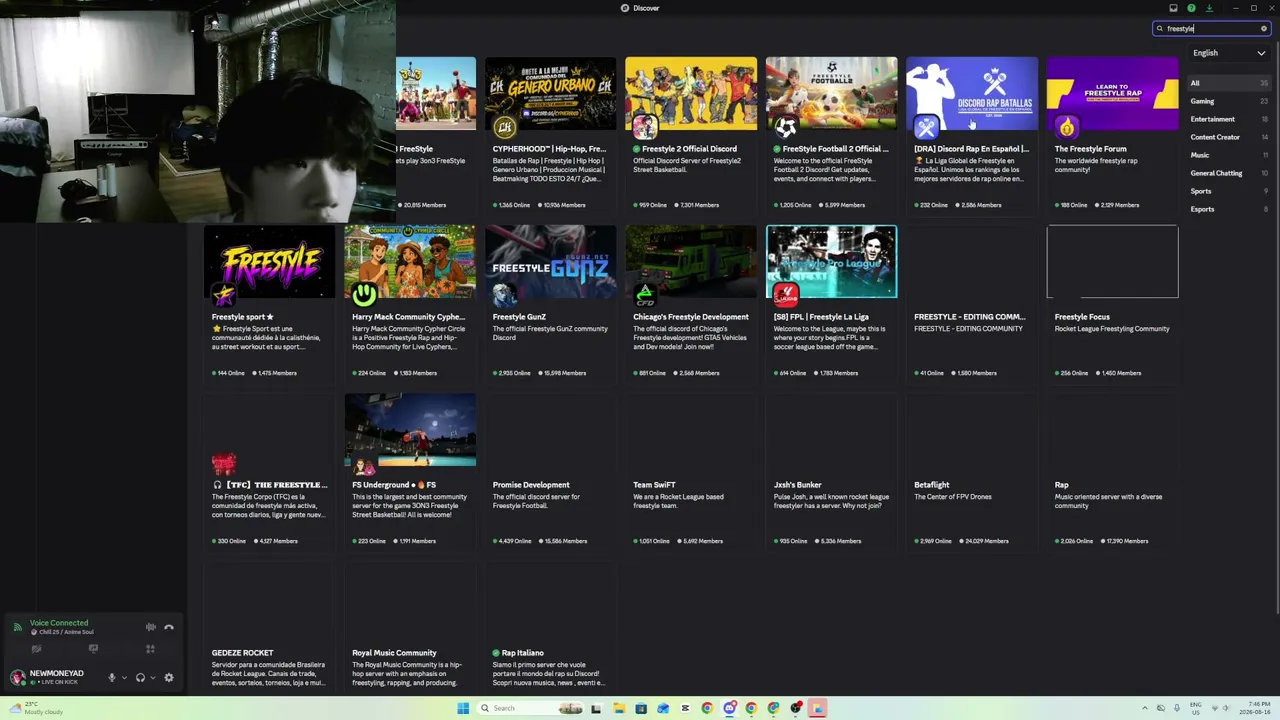Screen dimensions: 1280x720
Task: Open File Explorer from the taskbar
Action: [x=619, y=709]
